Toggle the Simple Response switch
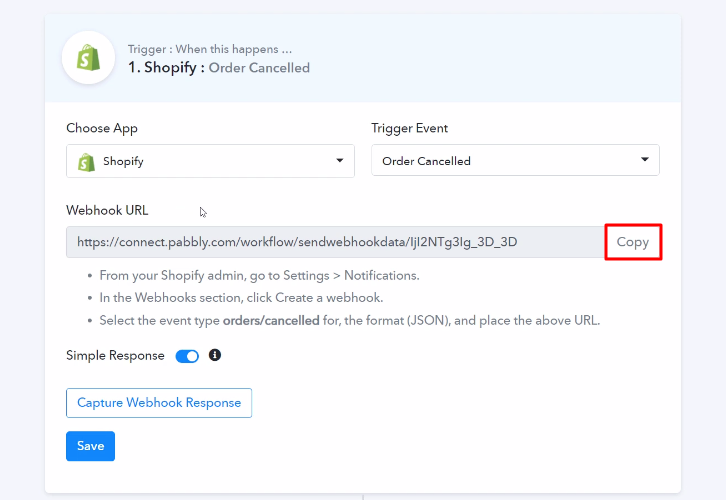The image size is (726, 500). [187, 356]
